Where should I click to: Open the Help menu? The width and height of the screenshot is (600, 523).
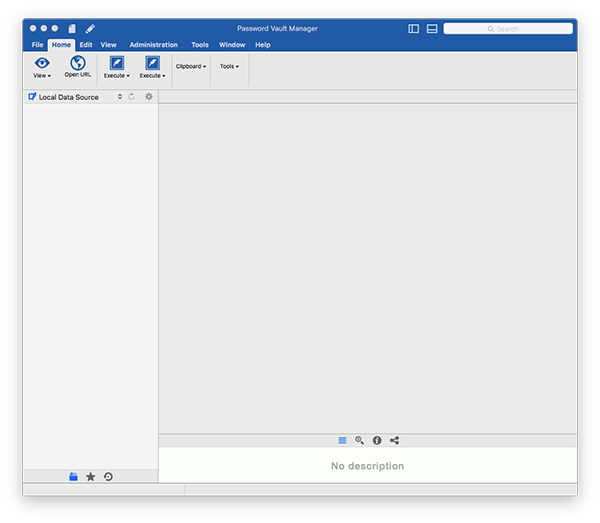click(263, 45)
